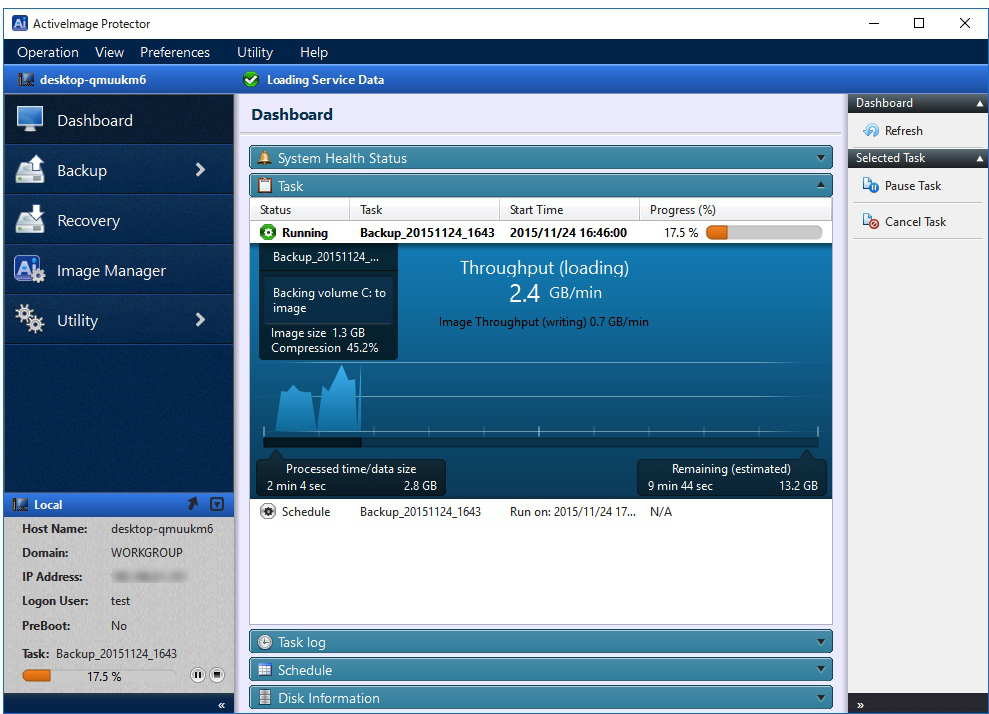The height and width of the screenshot is (714, 989).
Task: Pause the task from Local panel button
Action: [197, 676]
